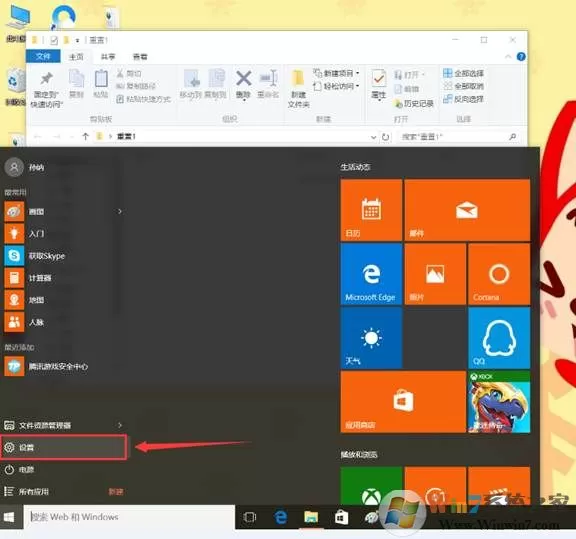Switch to the Share ribbon tab
This screenshot has height=539, width=576.
[x=108, y=57]
